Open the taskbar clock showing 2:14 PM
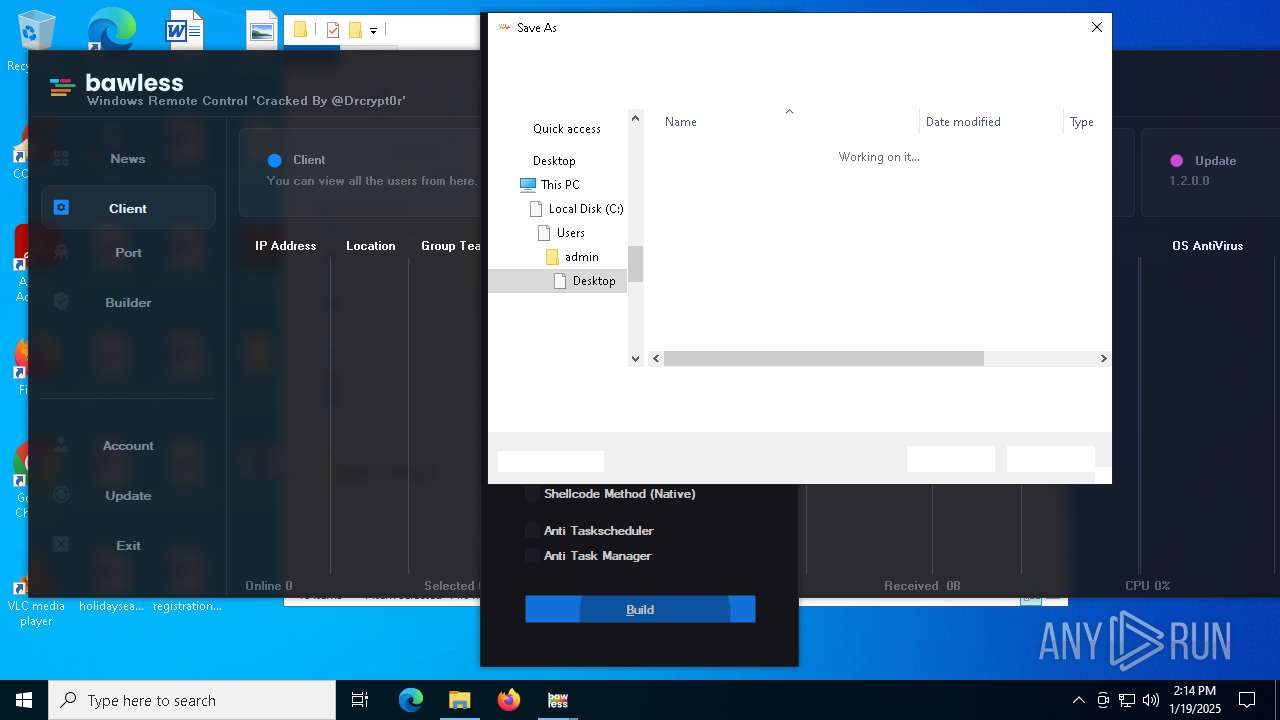Screen dimensions: 1280x720 1194,700
